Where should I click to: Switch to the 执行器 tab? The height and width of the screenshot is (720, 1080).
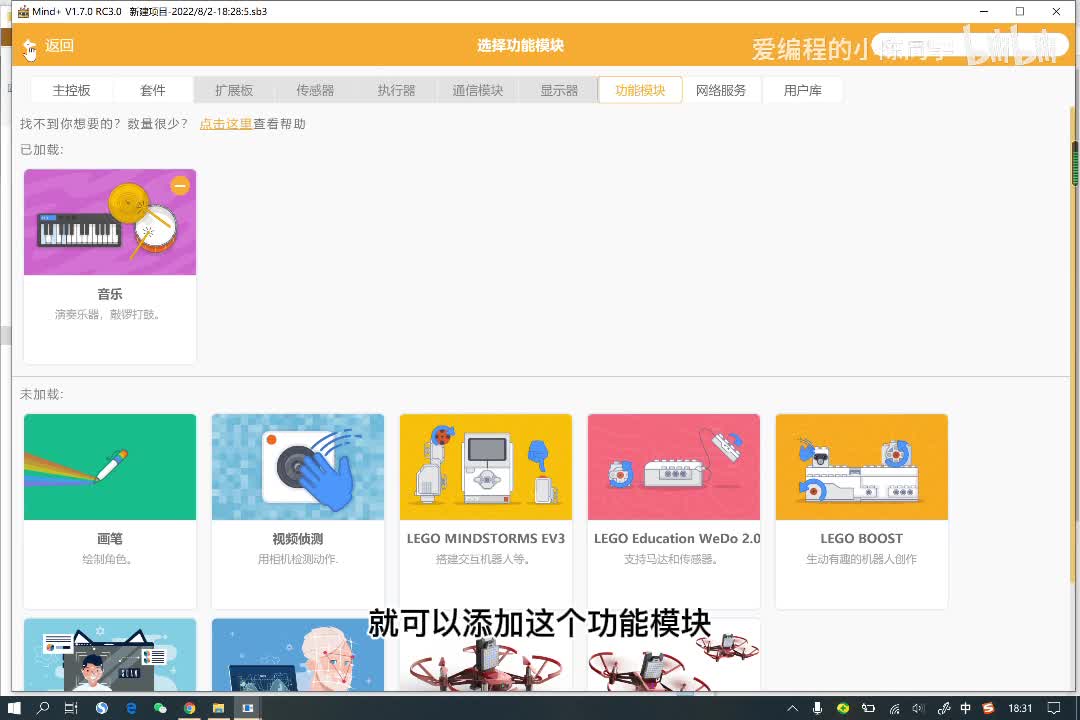coord(397,90)
